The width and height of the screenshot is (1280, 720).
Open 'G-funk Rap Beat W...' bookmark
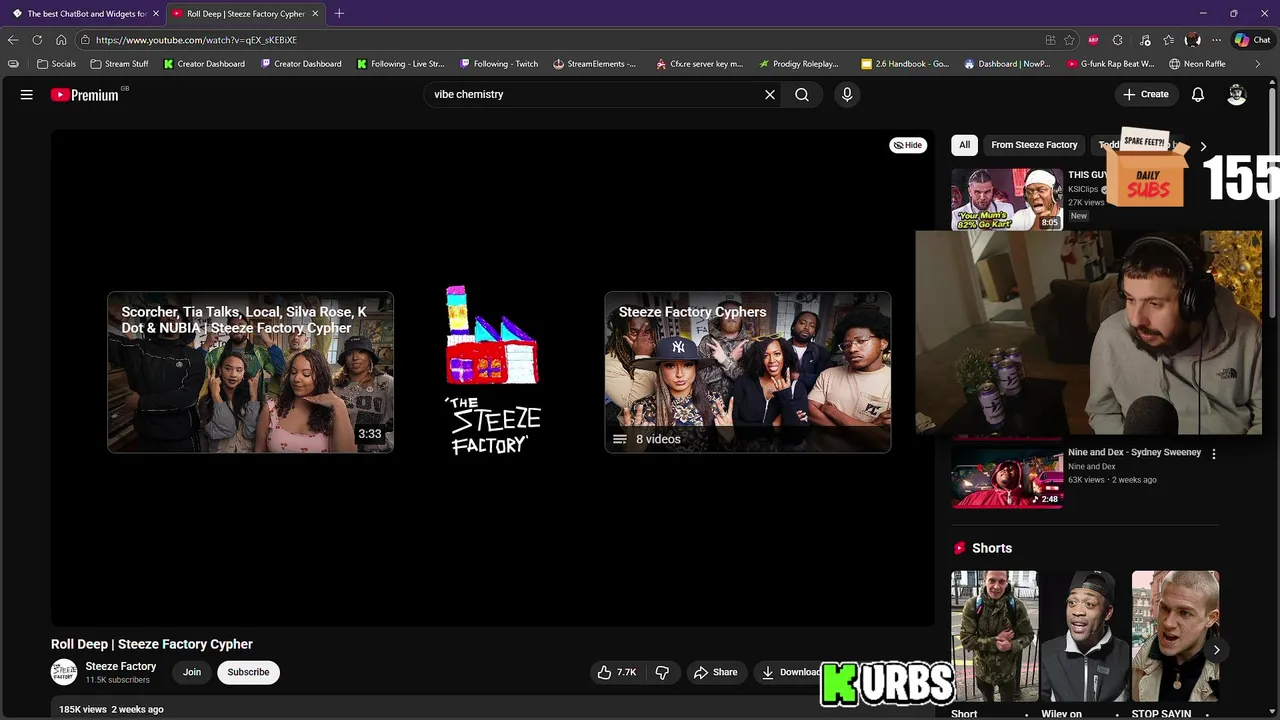pyautogui.click(x=1110, y=64)
